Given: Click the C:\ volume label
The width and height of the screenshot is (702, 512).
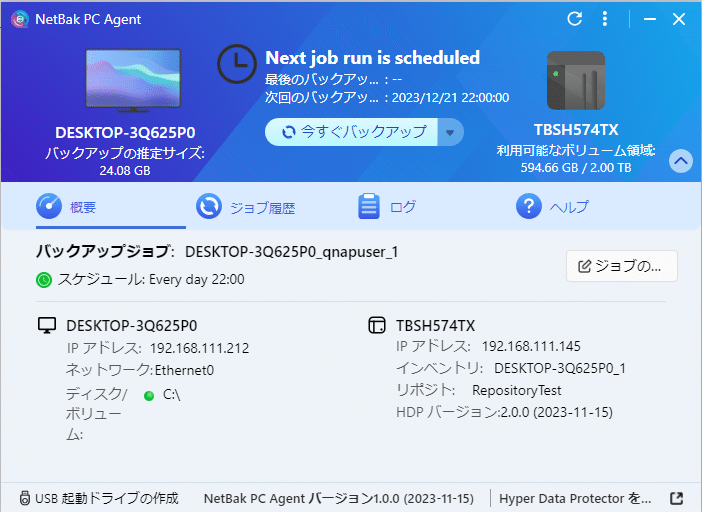Looking at the screenshot, I should (171, 395).
